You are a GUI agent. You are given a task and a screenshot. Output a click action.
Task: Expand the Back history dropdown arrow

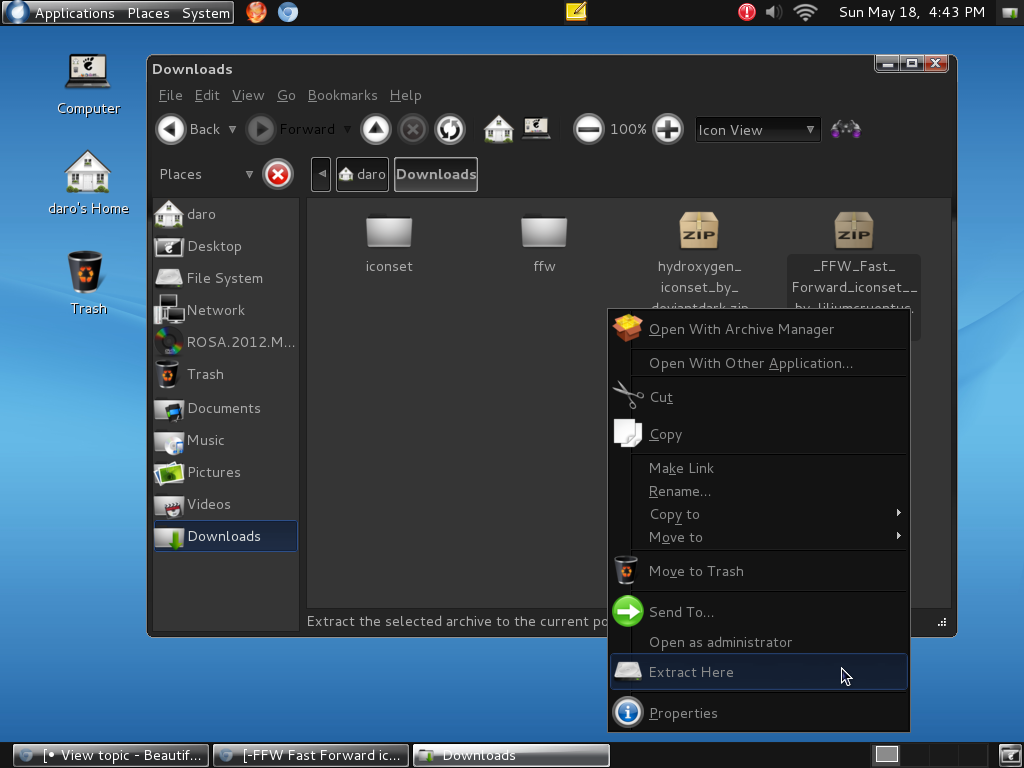click(x=233, y=129)
